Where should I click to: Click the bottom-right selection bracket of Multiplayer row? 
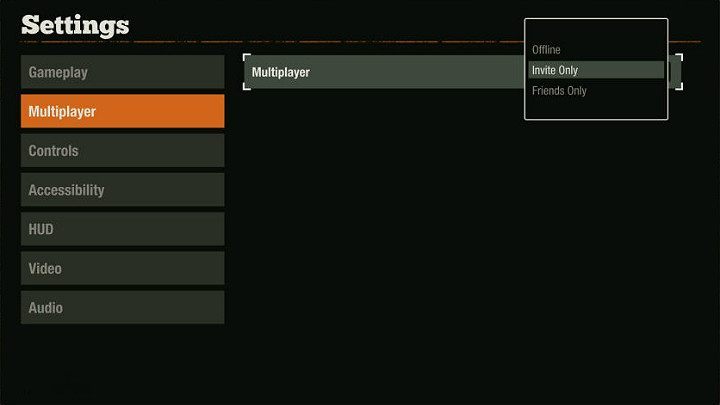(679, 87)
